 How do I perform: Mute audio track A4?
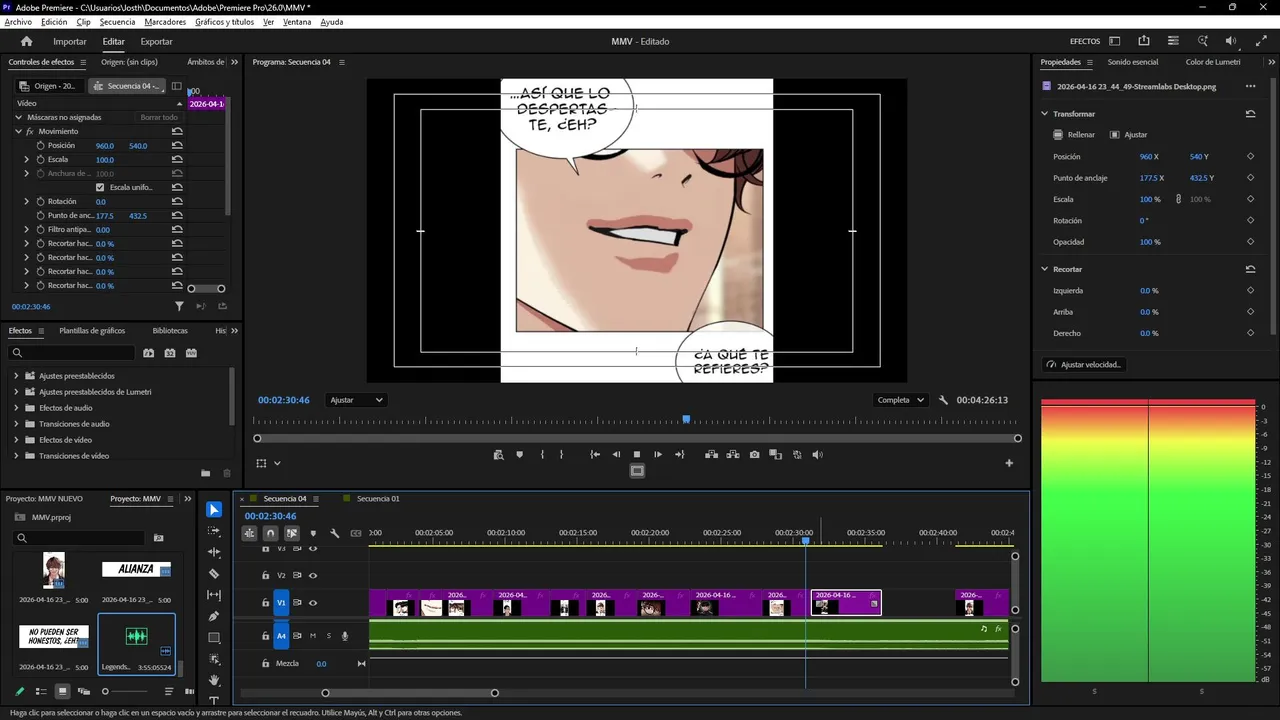tap(313, 636)
